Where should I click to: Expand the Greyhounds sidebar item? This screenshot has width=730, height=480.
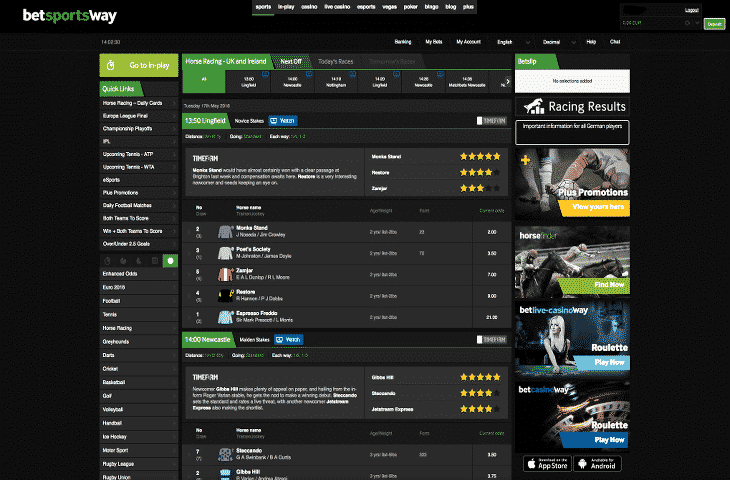click(x=139, y=341)
